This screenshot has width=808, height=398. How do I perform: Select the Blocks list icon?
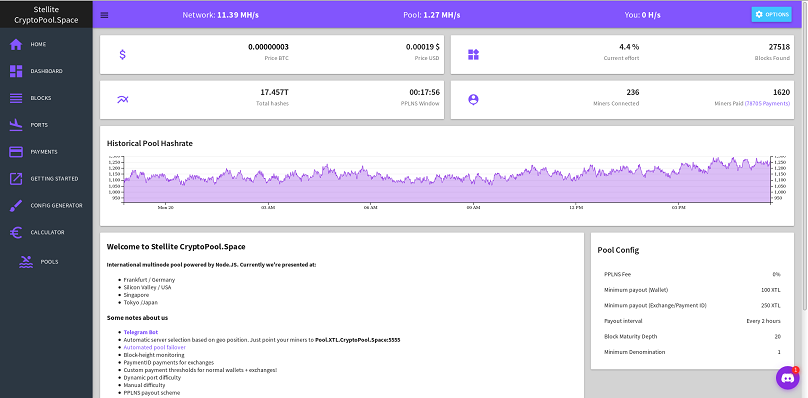(16, 98)
